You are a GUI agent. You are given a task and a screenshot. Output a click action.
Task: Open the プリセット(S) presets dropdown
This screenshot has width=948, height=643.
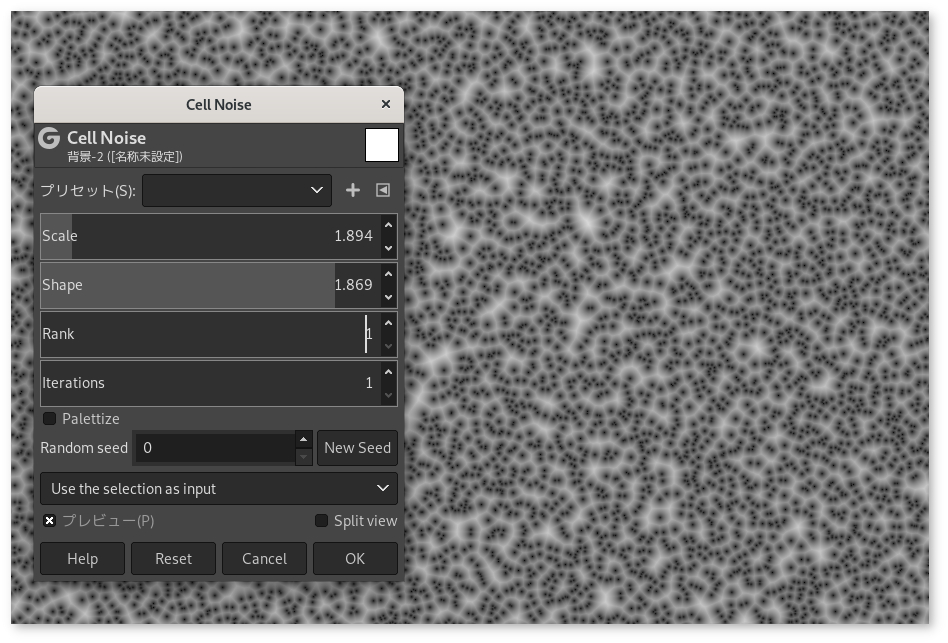pos(236,190)
